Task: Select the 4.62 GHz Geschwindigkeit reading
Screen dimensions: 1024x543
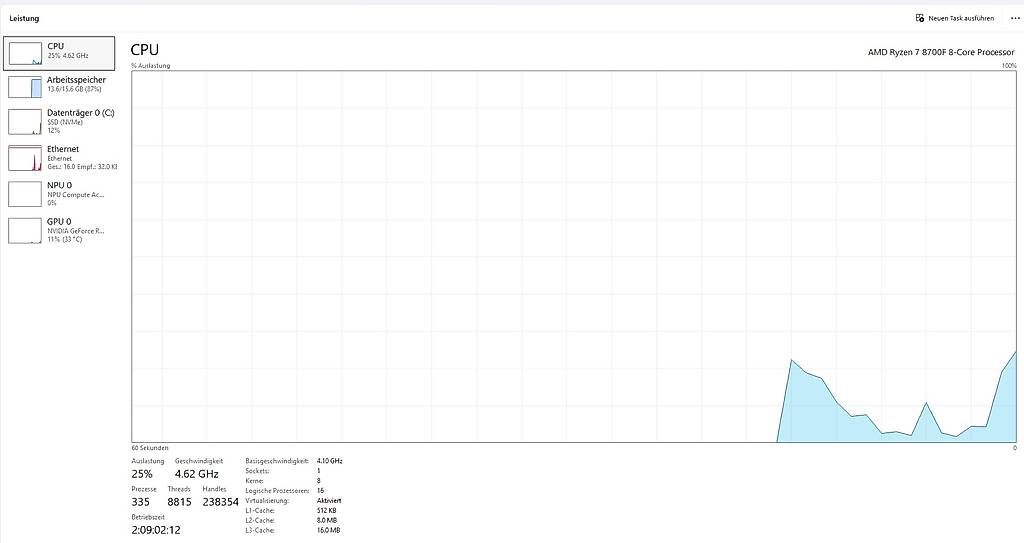Action: [x=196, y=474]
